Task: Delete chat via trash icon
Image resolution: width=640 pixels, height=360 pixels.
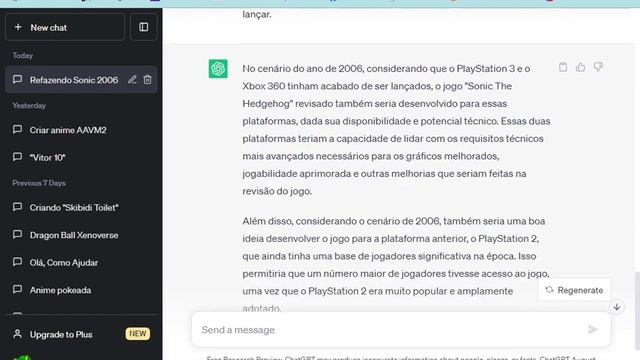Action: pyautogui.click(x=147, y=80)
